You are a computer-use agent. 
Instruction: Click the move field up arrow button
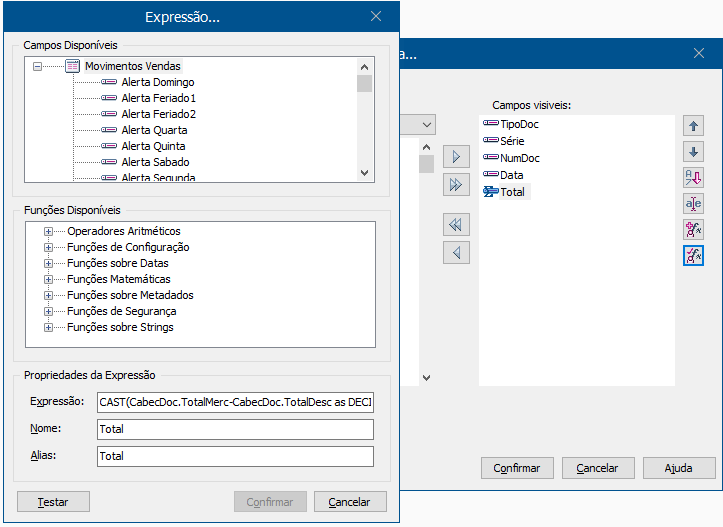click(x=694, y=126)
